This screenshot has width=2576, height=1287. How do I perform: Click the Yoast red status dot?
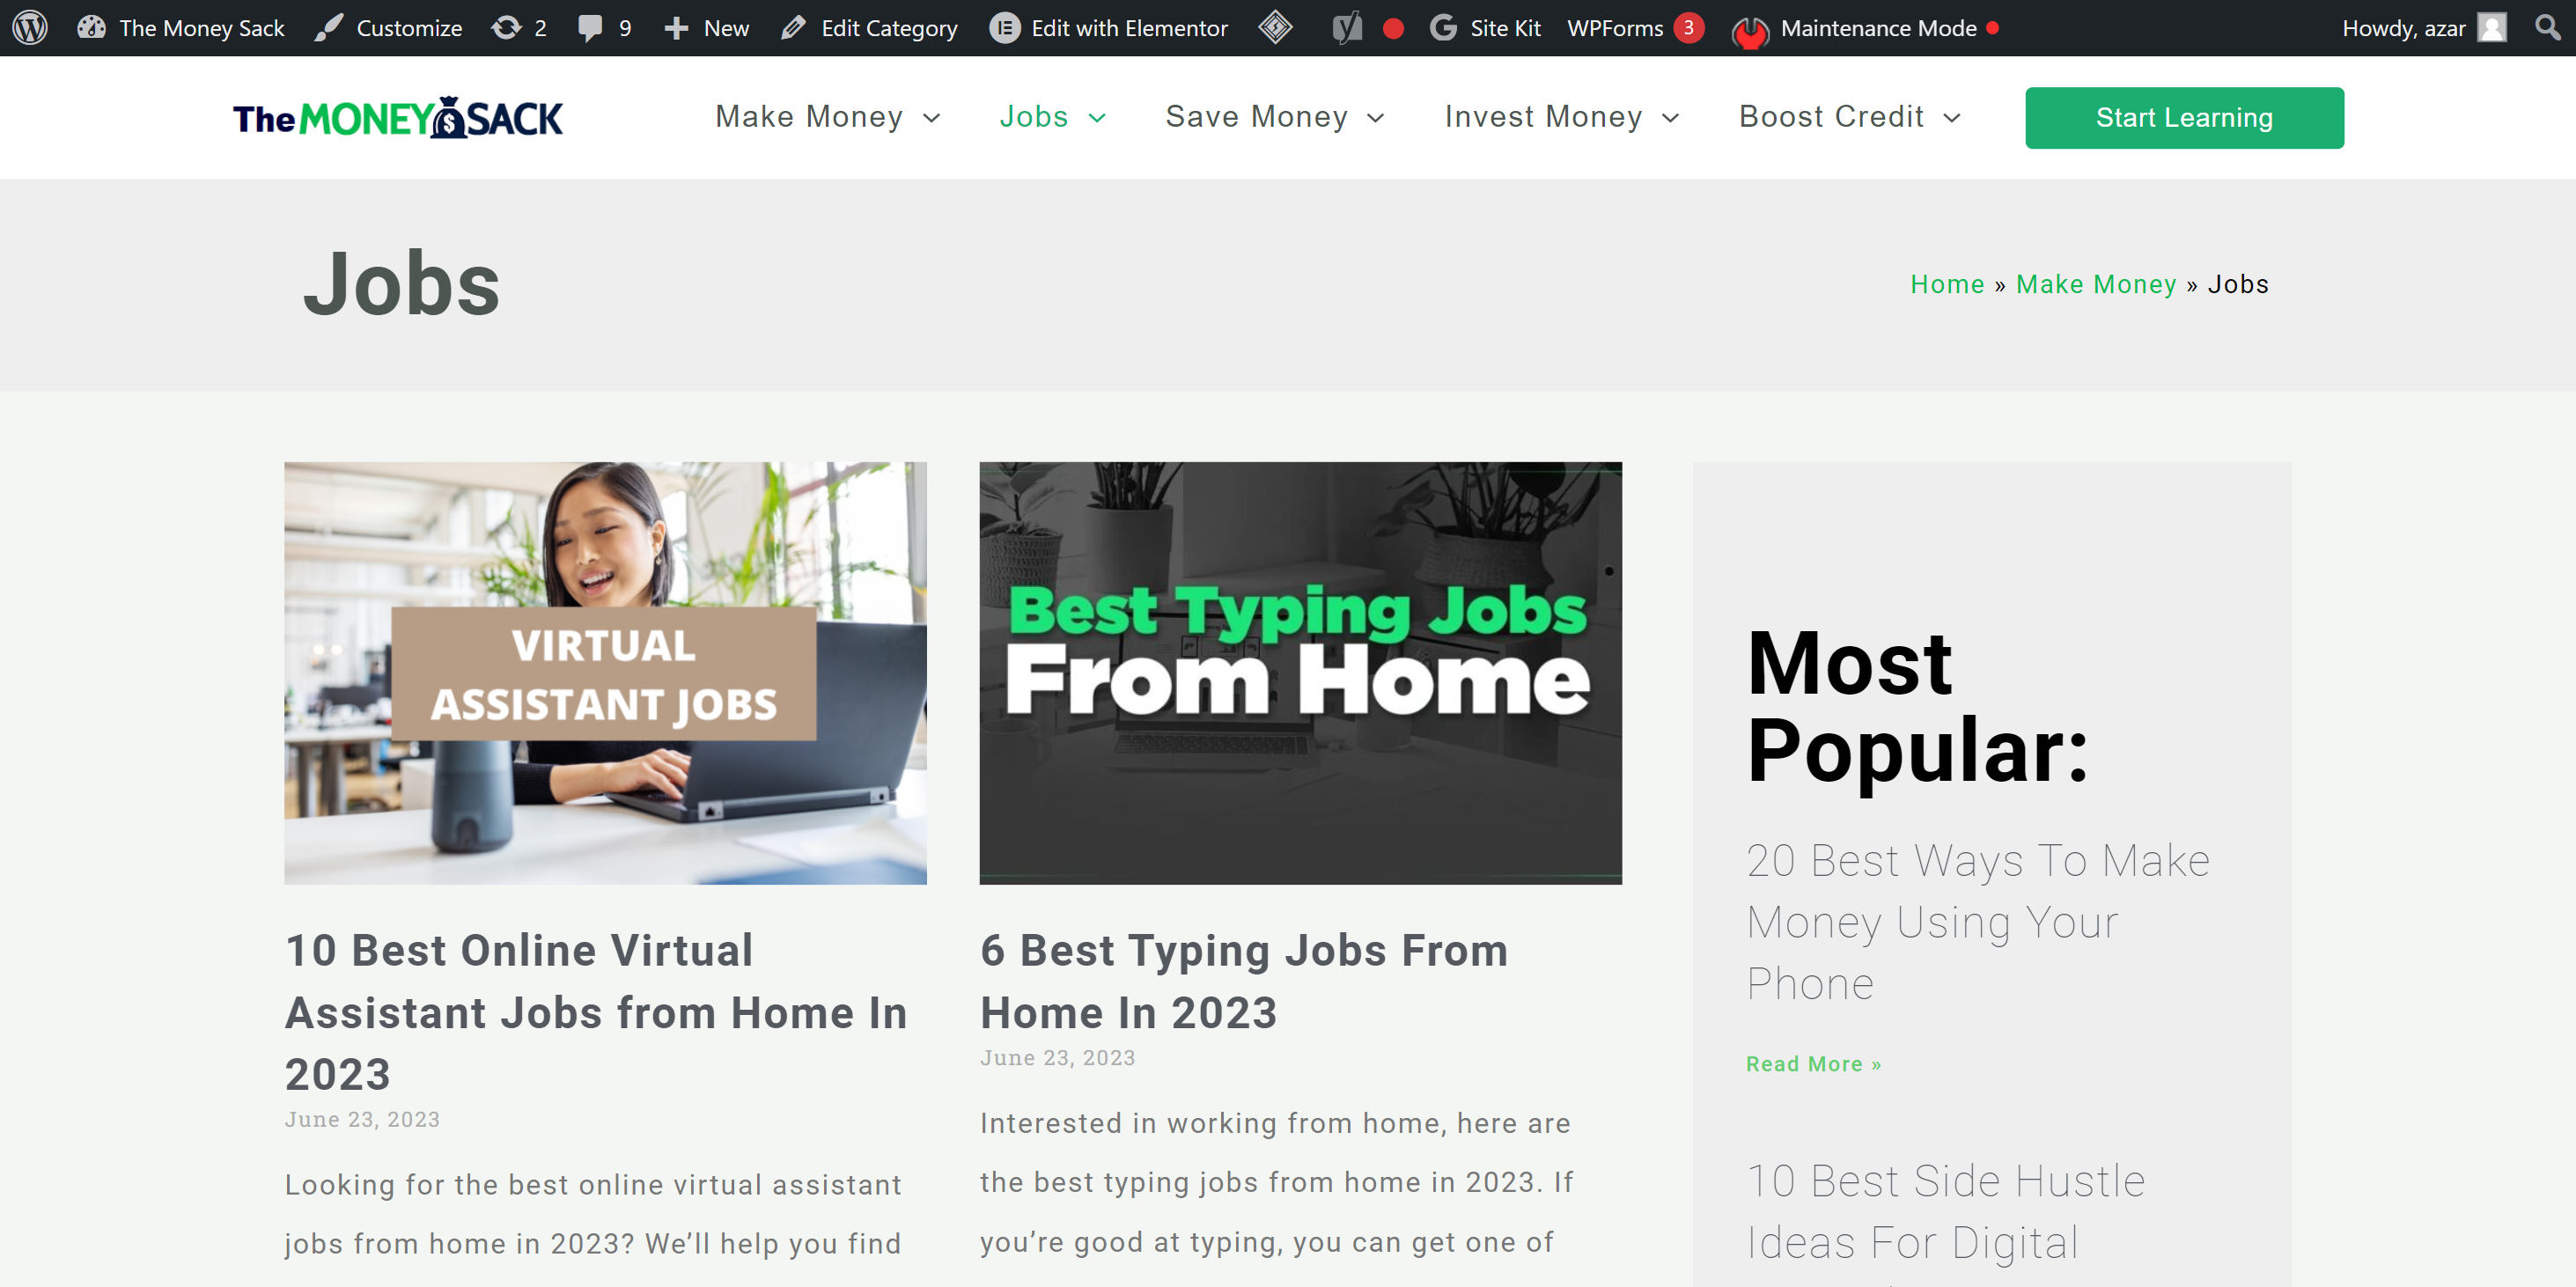tap(1393, 28)
